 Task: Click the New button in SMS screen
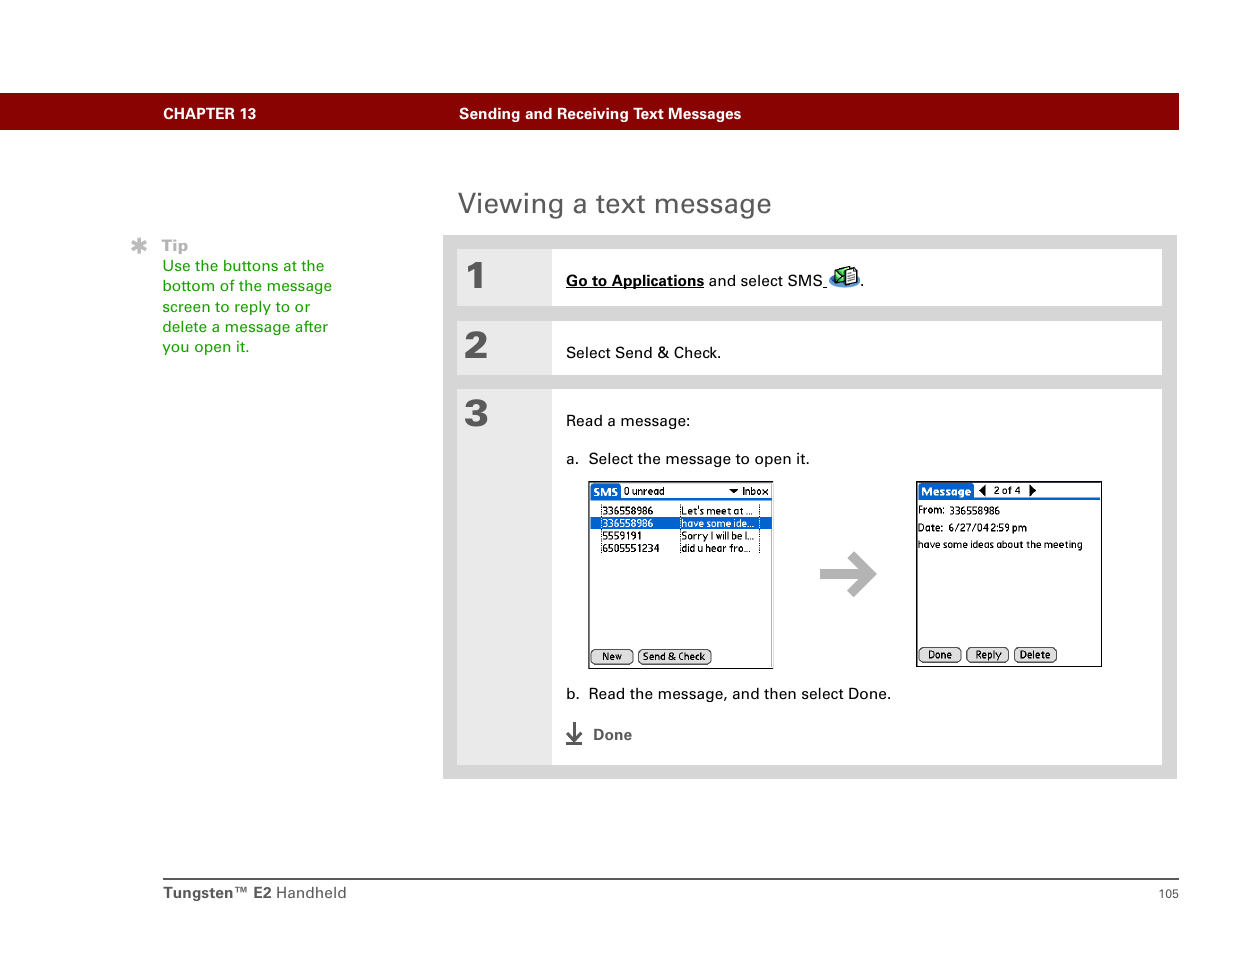coord(612,657)
